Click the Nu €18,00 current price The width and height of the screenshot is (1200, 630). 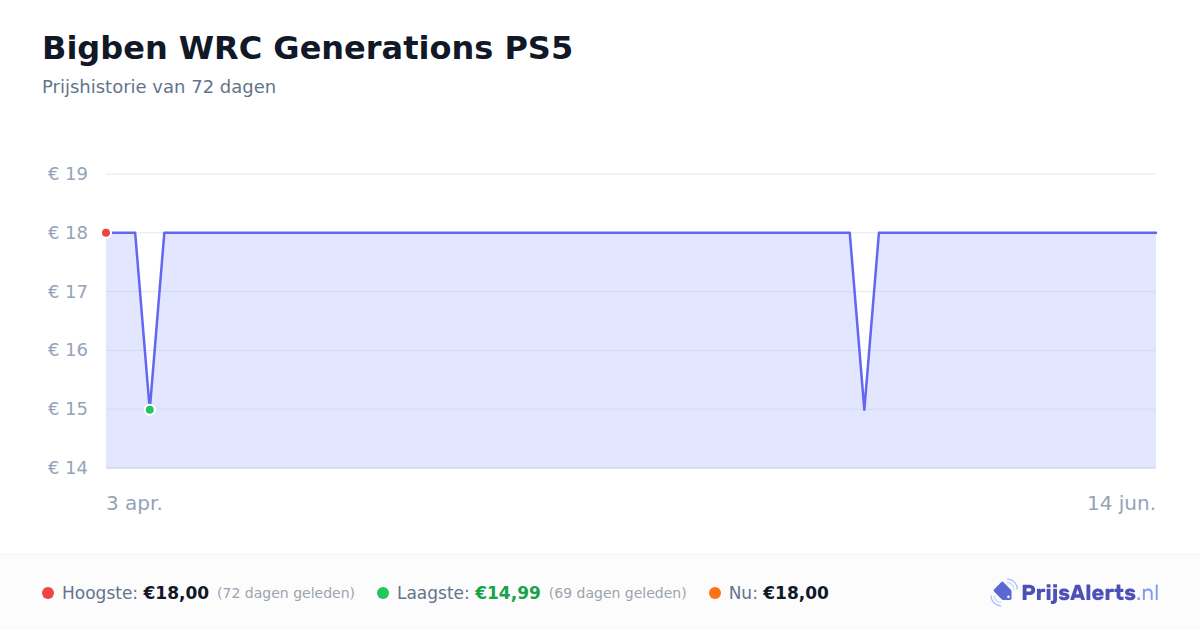pos(796,593)
